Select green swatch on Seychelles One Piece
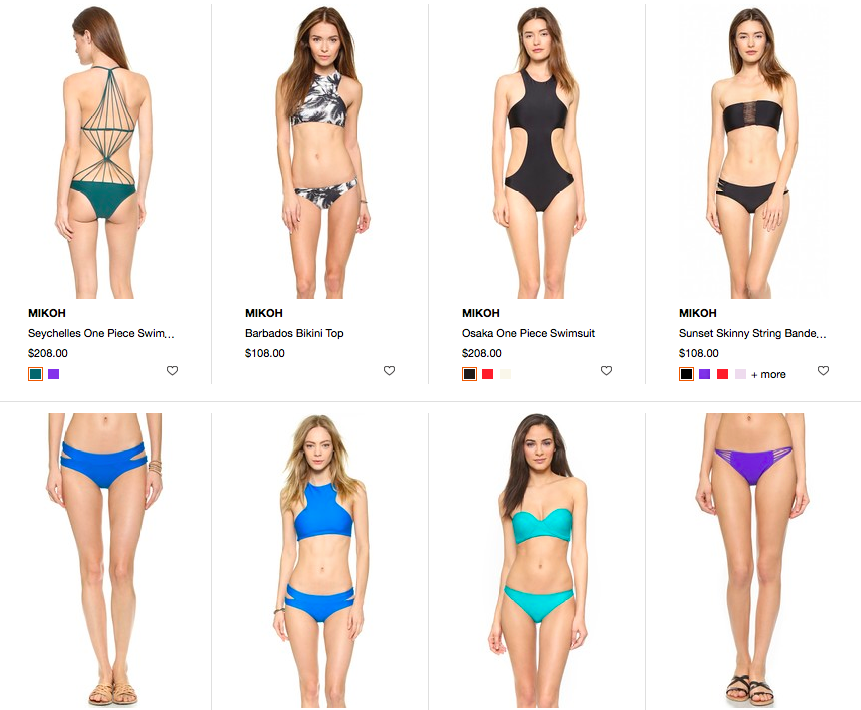This screenshot has height=710, width=861. (x=36, y=374)
